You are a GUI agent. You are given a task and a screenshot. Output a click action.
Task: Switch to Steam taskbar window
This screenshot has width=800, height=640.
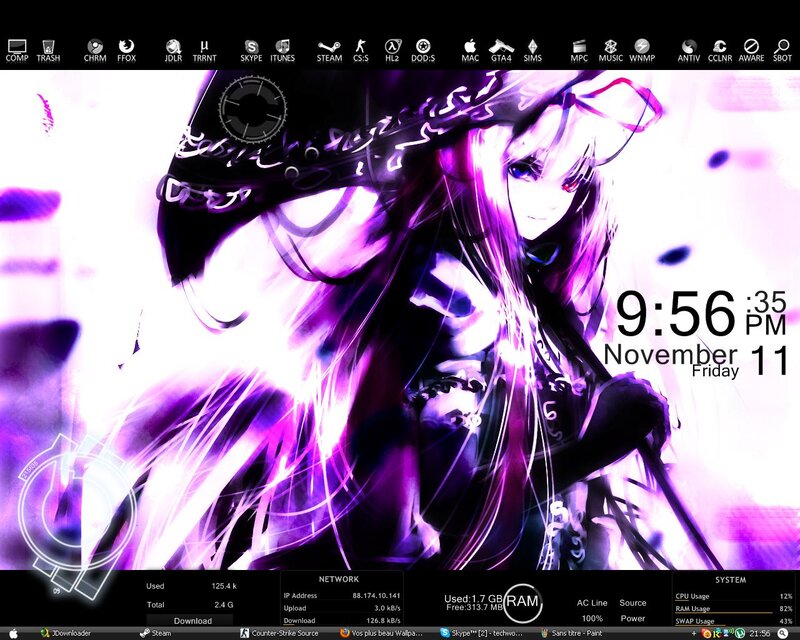[156, 633]
